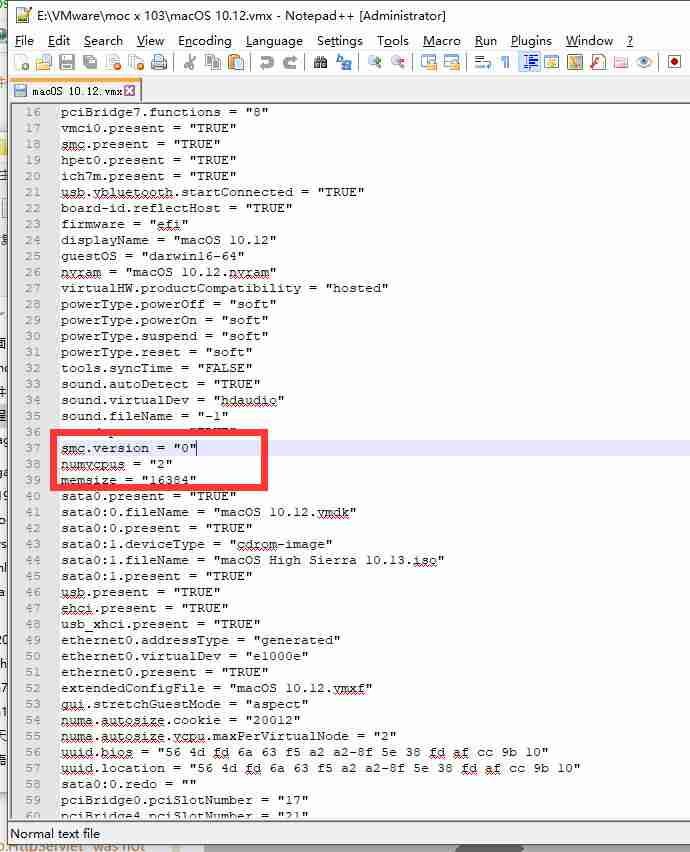This screenshot has height=852, width=690.
Task: Click the Print toolbar icon
Action: (159, 62)
